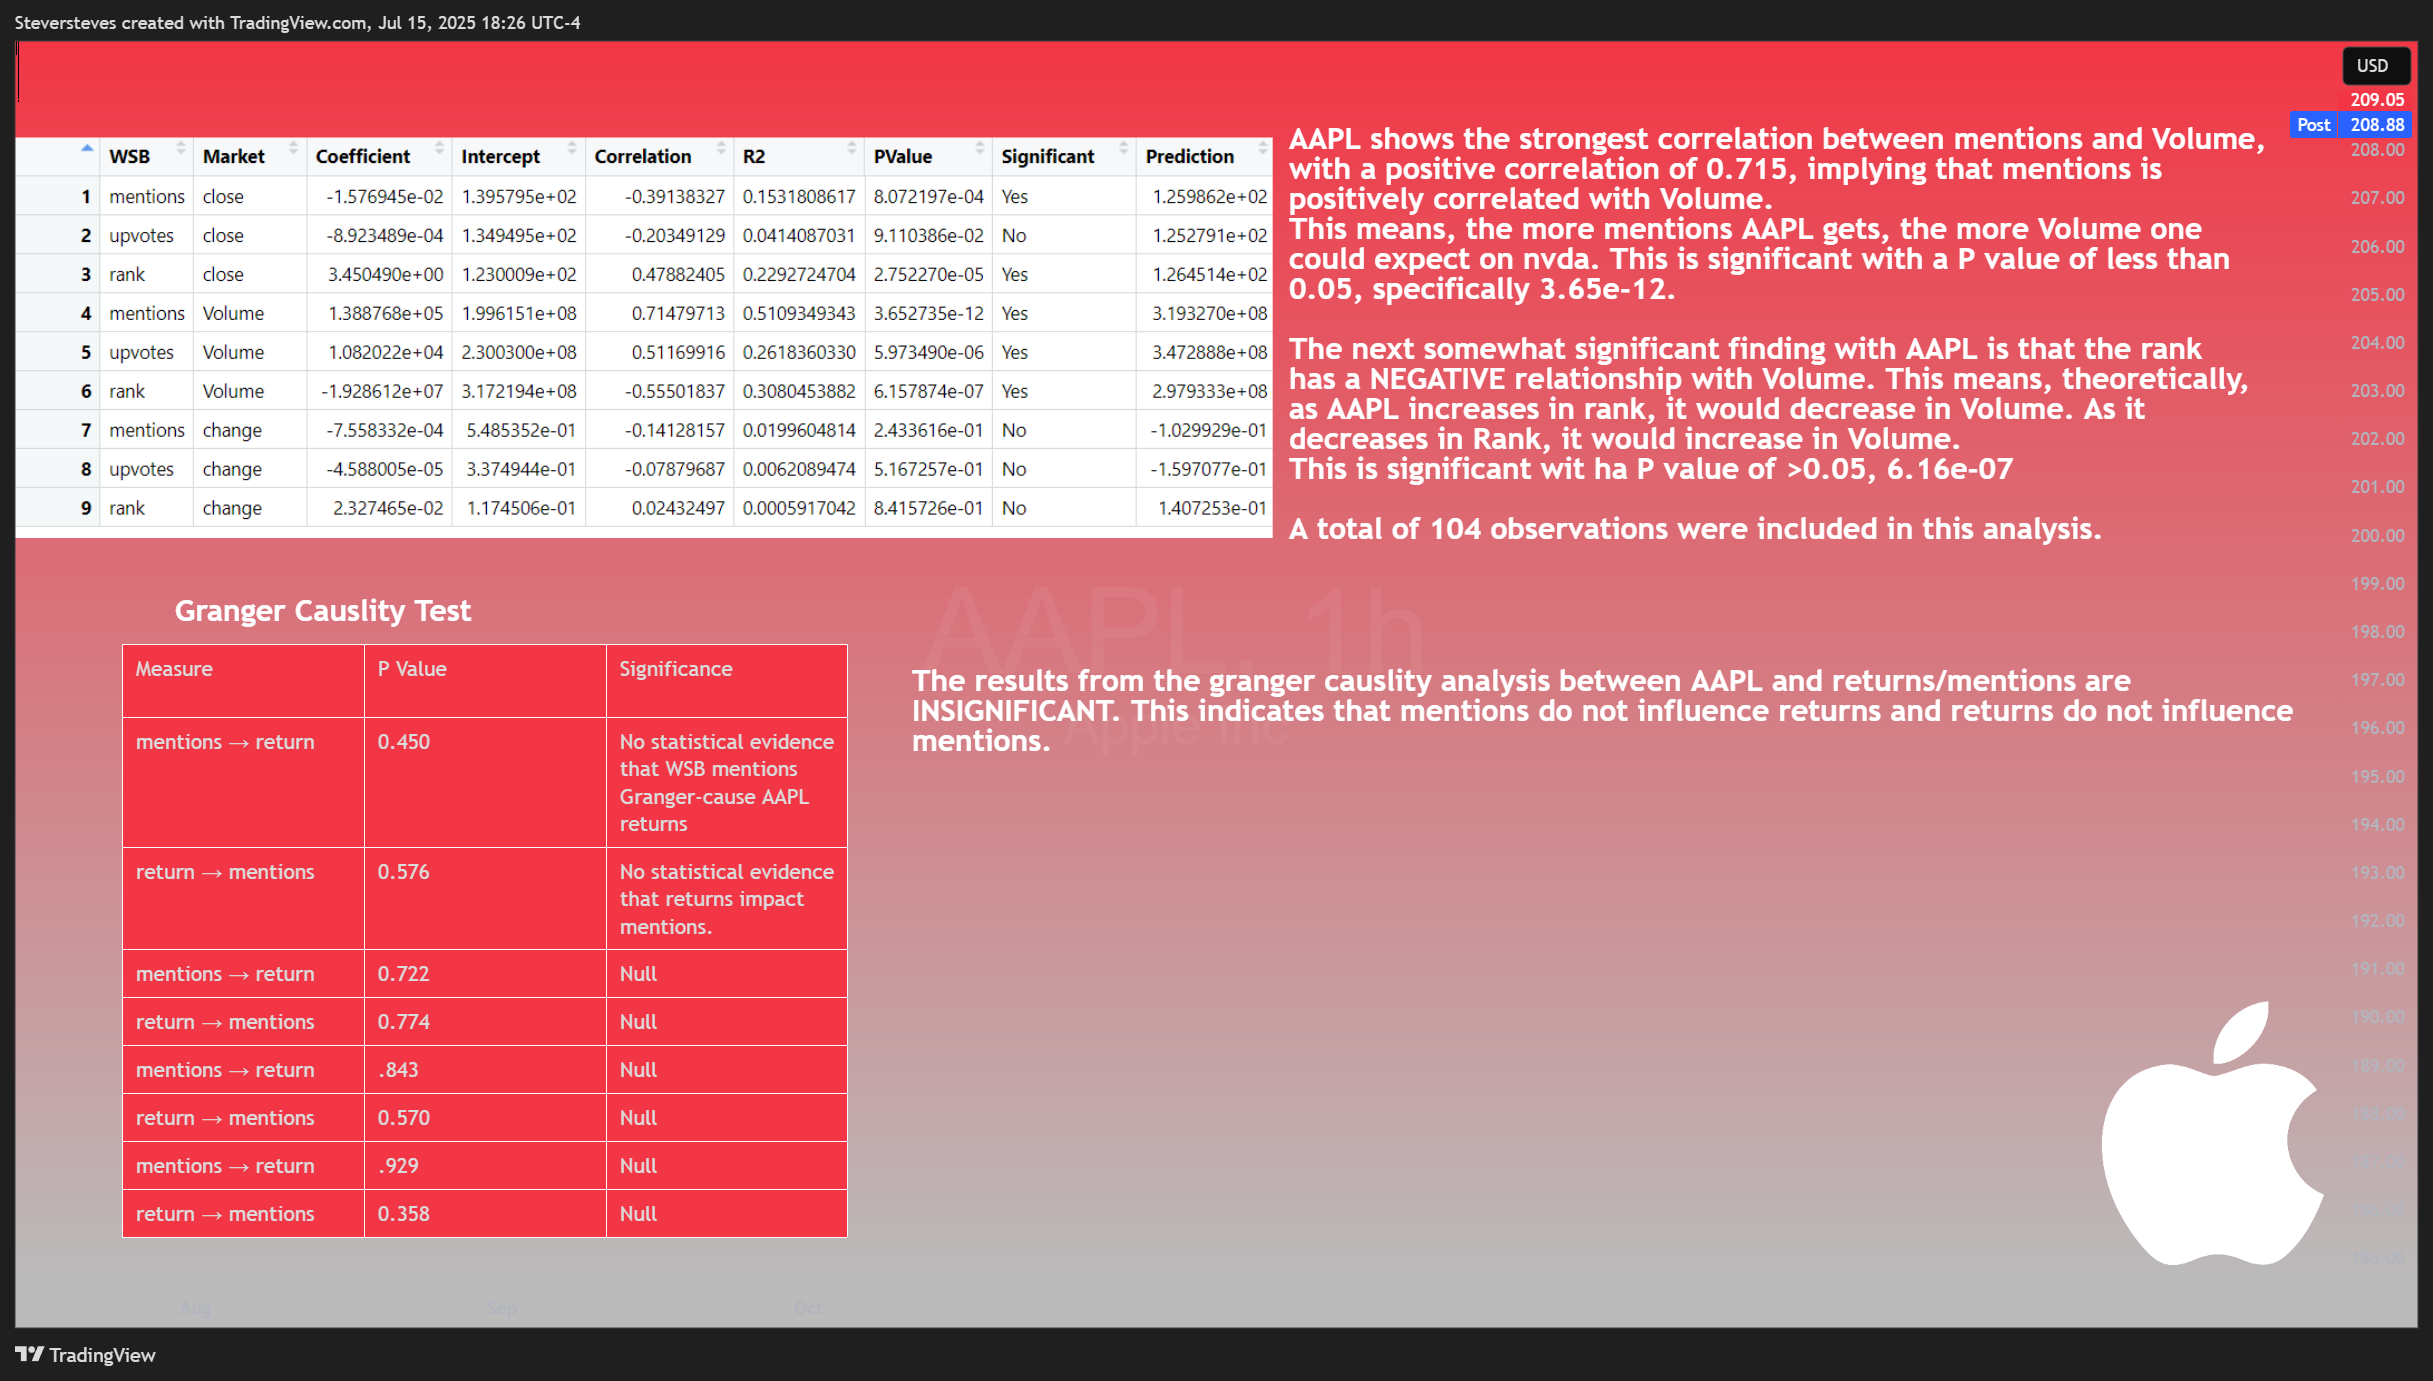Click the 0.2618360330 R2 cell
This screenshot has width=2433, height=1381.
pos(799,353)
